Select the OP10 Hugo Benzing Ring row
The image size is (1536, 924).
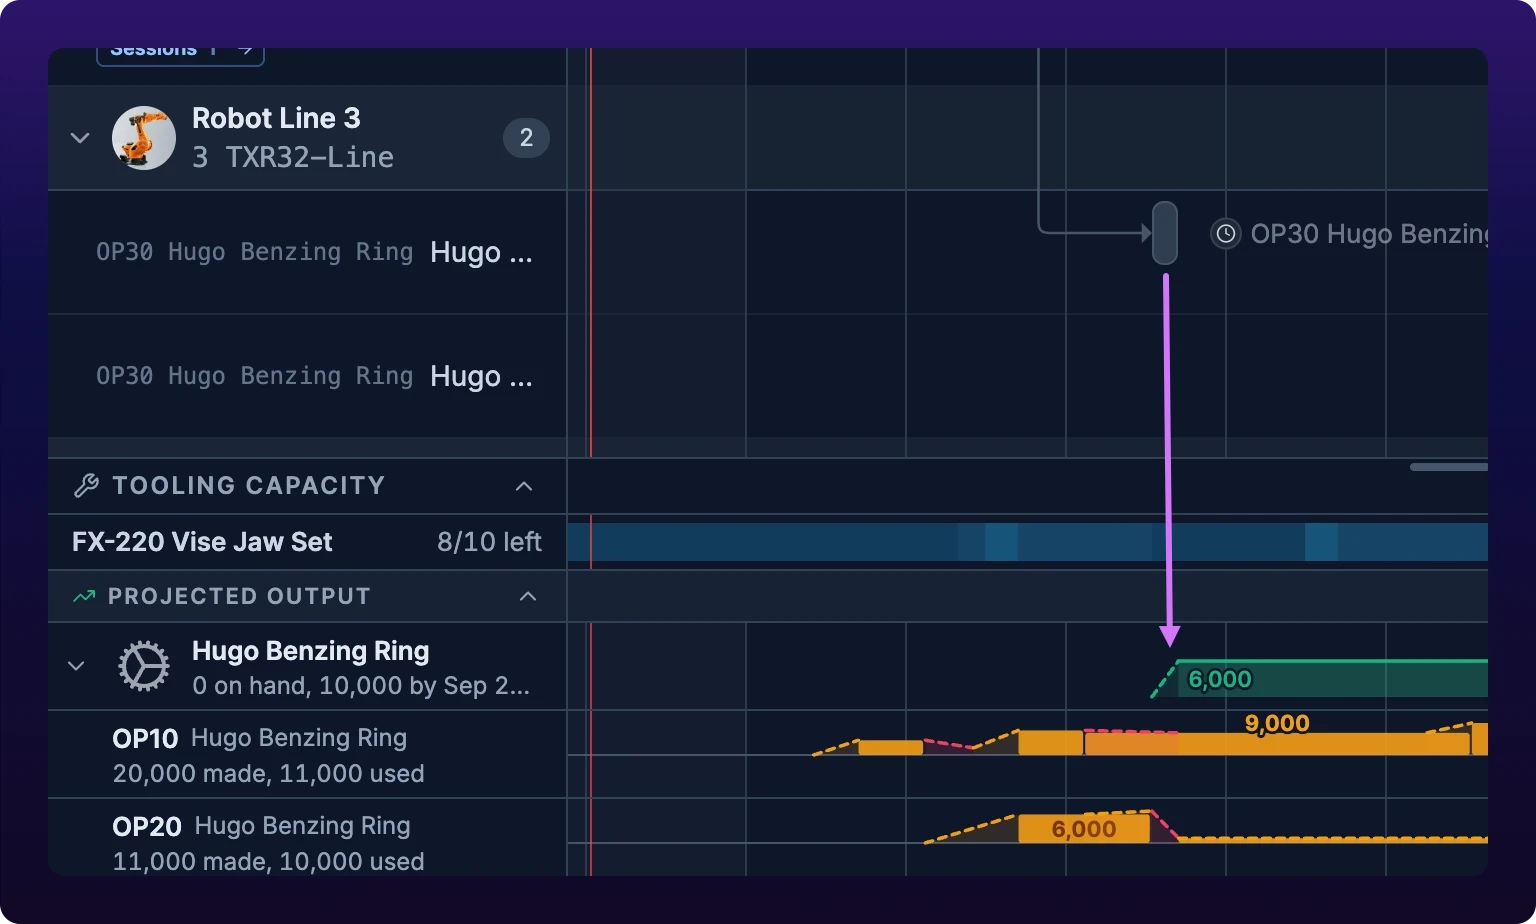click(307, 755)
